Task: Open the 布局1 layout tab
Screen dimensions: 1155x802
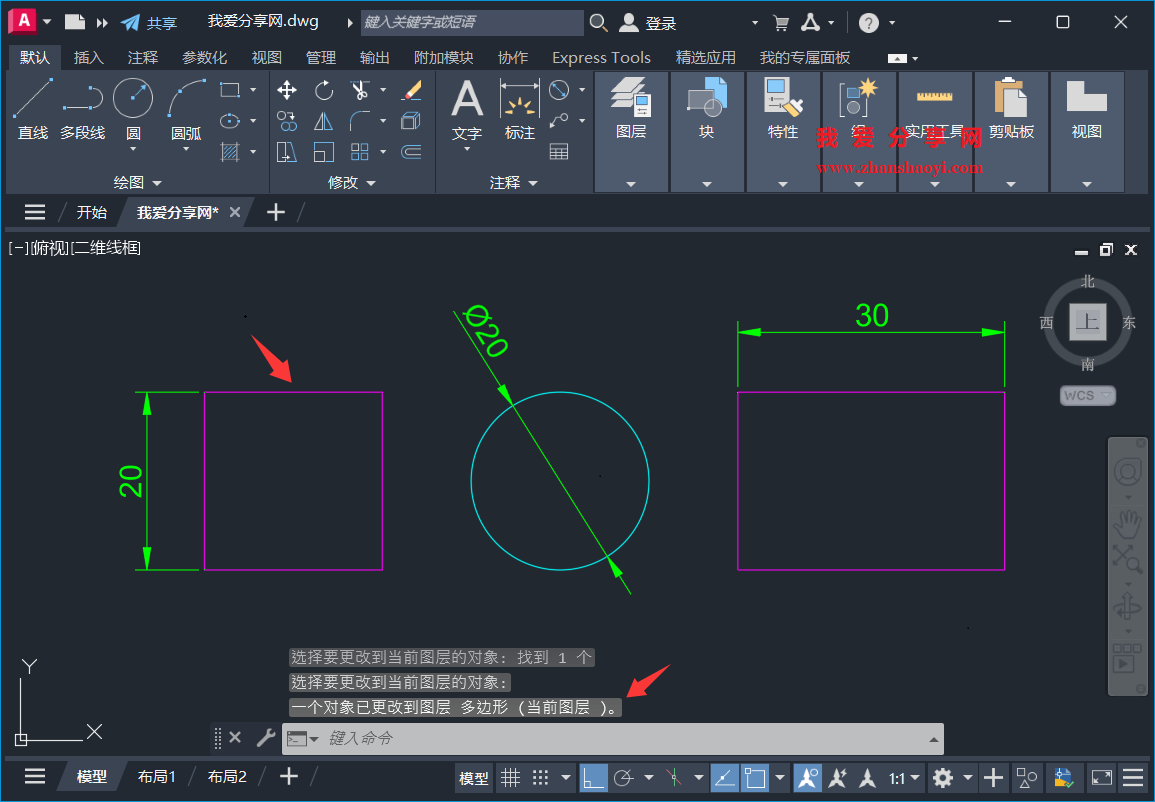Action: pyautogui.click(x=157, y=776)
